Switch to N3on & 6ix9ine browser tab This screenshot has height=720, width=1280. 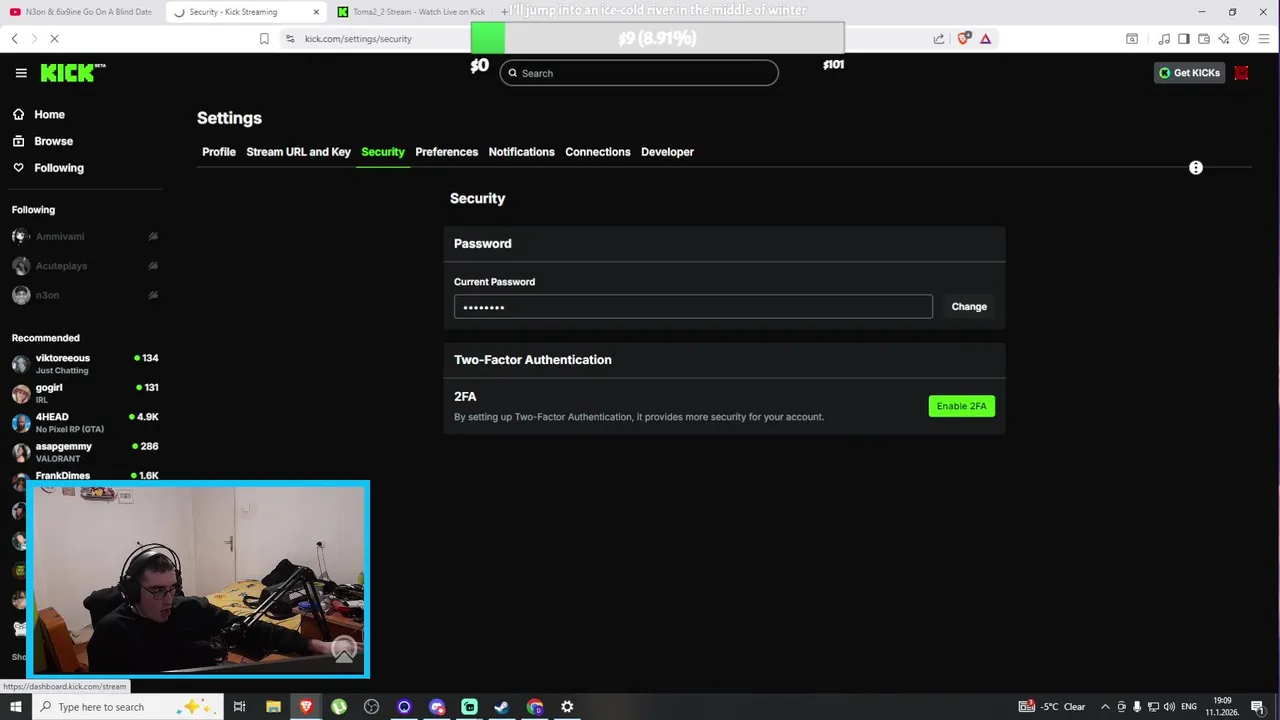tap(82, 12)
